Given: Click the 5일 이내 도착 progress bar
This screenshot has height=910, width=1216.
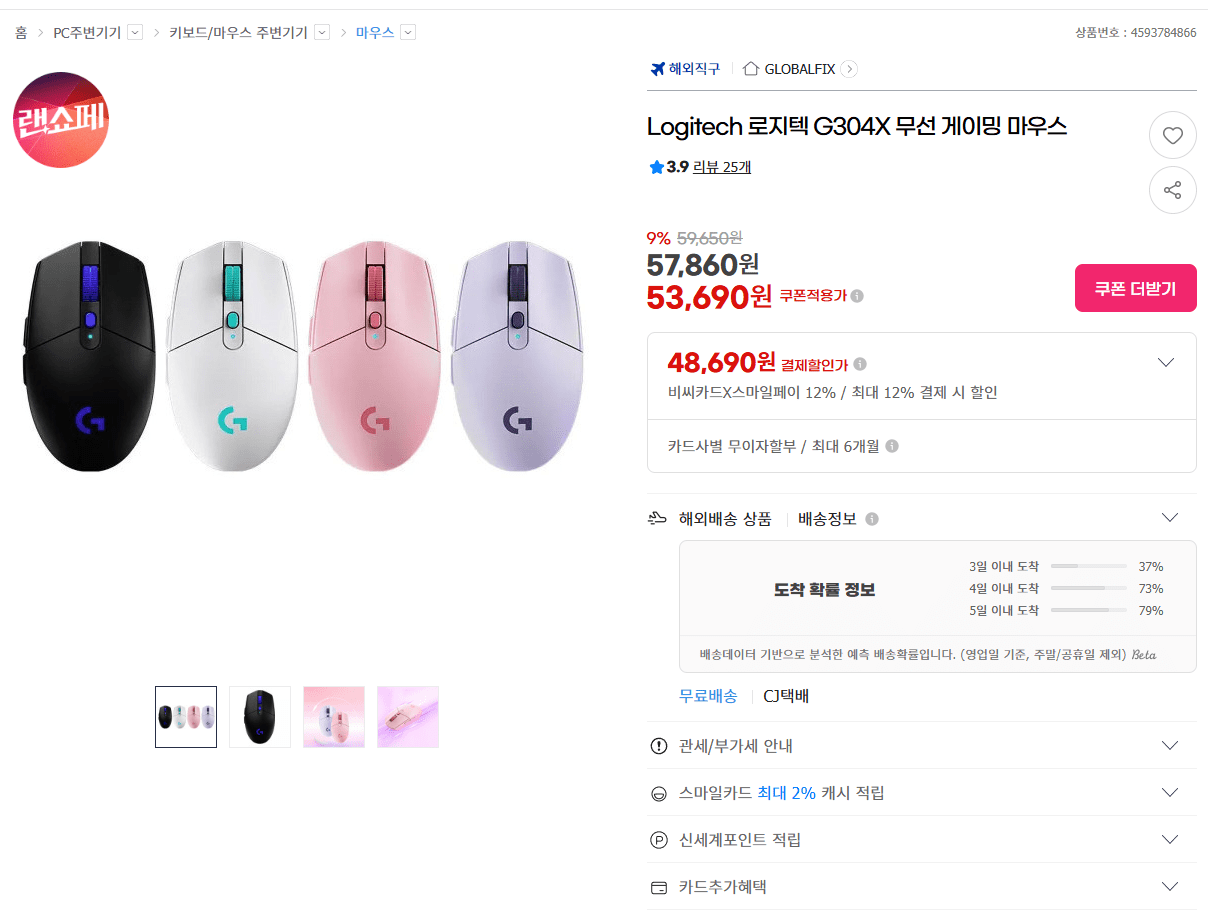Looking at the screenshot, I should (1086, 610).
